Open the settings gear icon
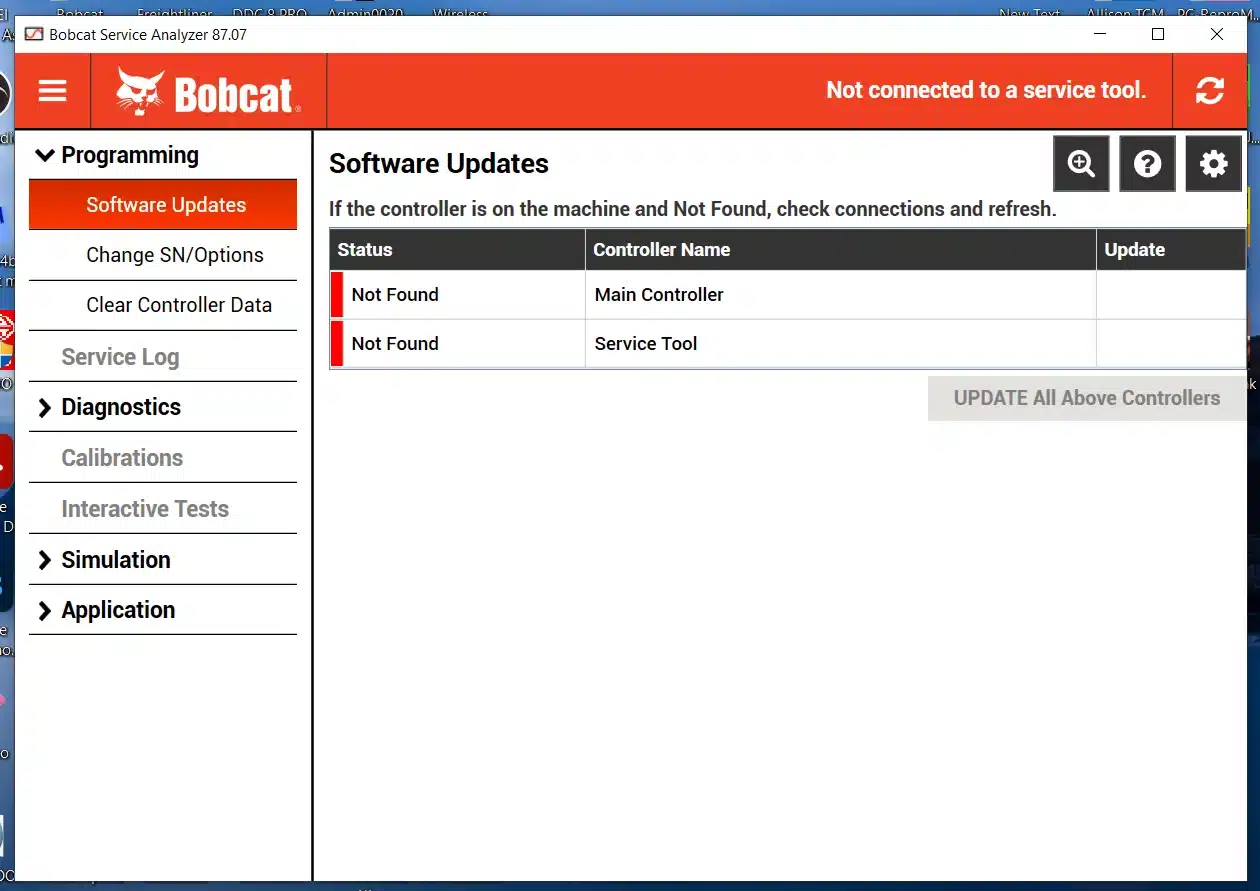 tap(1213, 164)
